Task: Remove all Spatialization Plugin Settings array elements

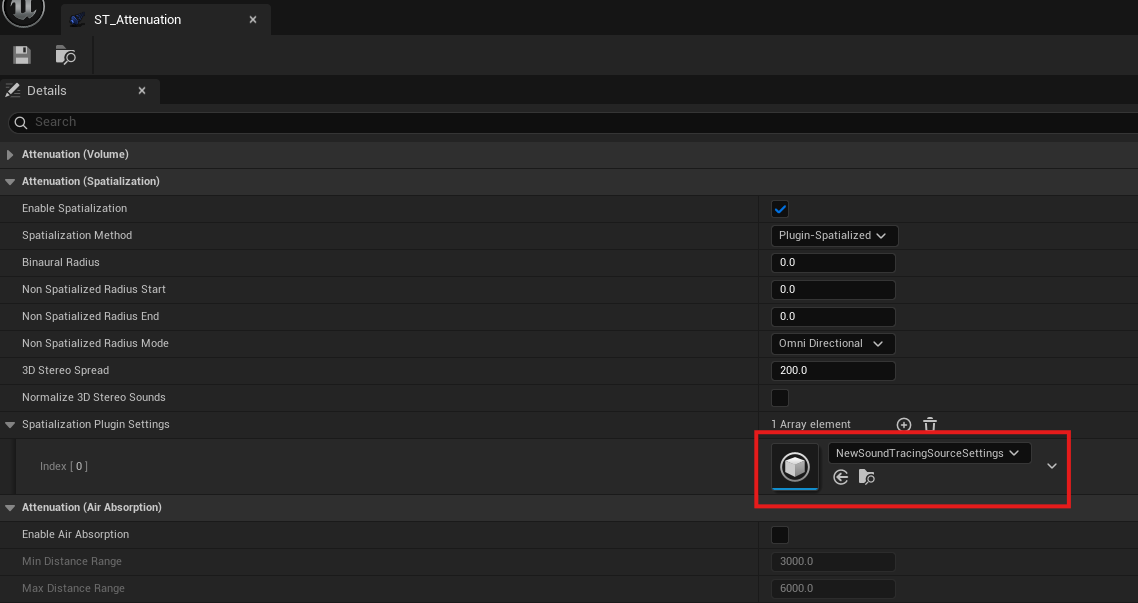Action: point(930,424)
